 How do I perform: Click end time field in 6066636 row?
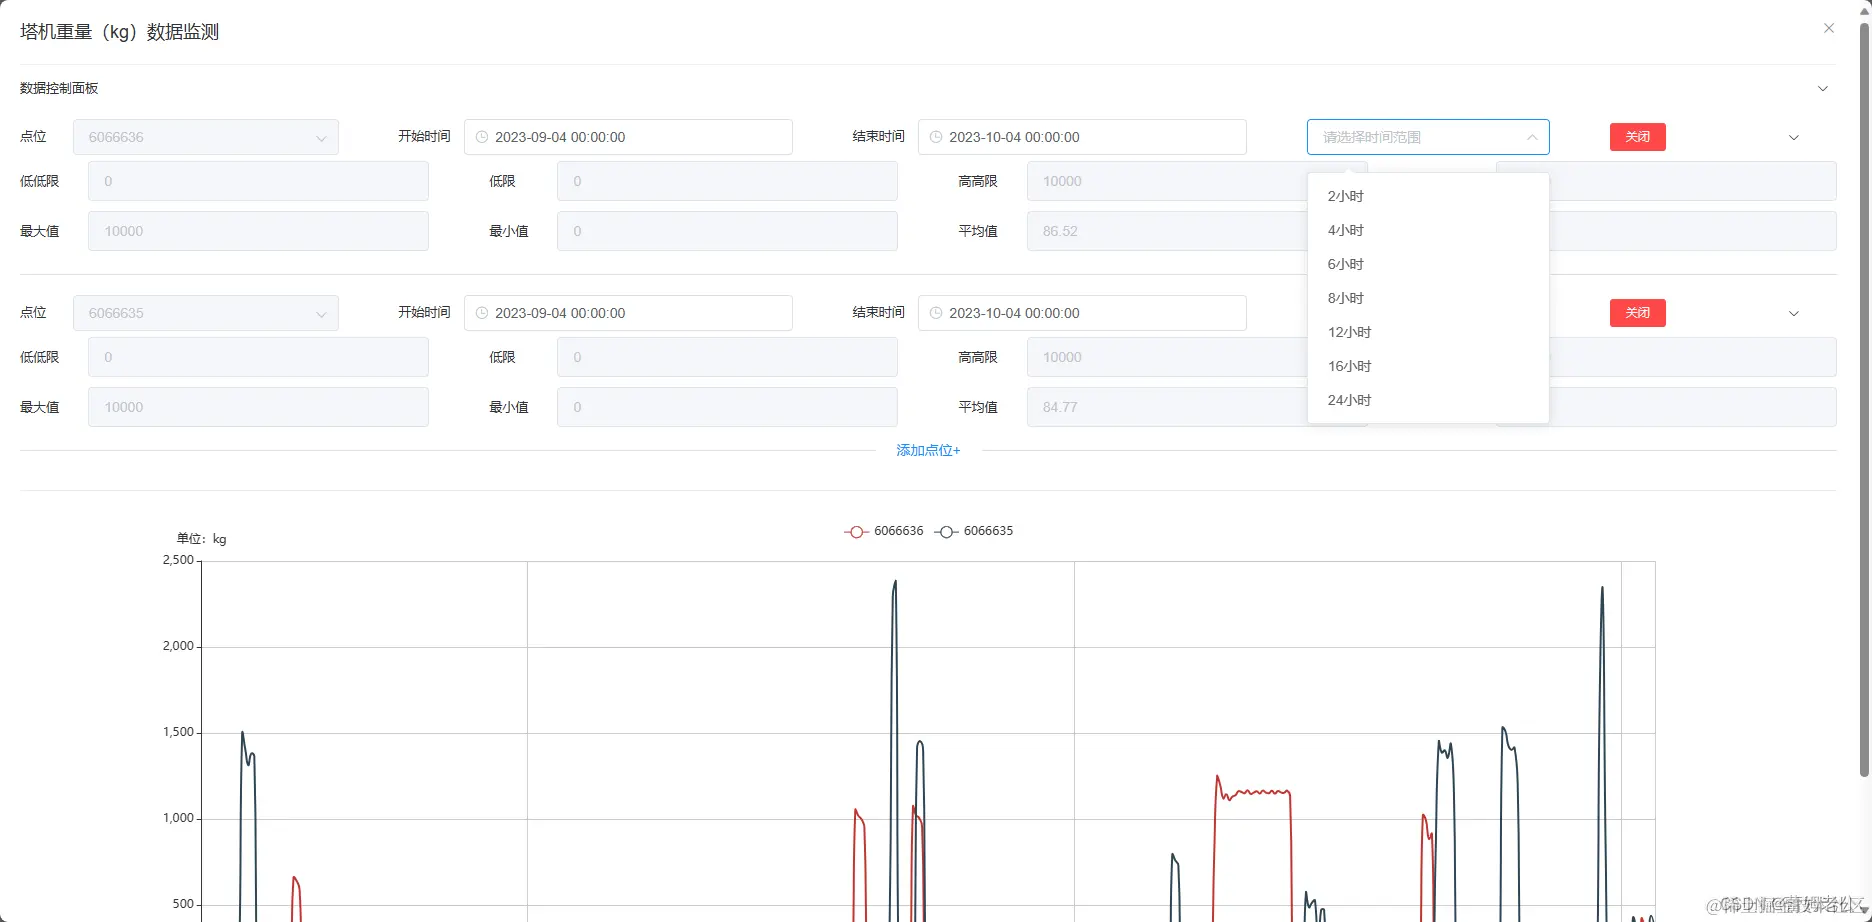(1082, 137)
